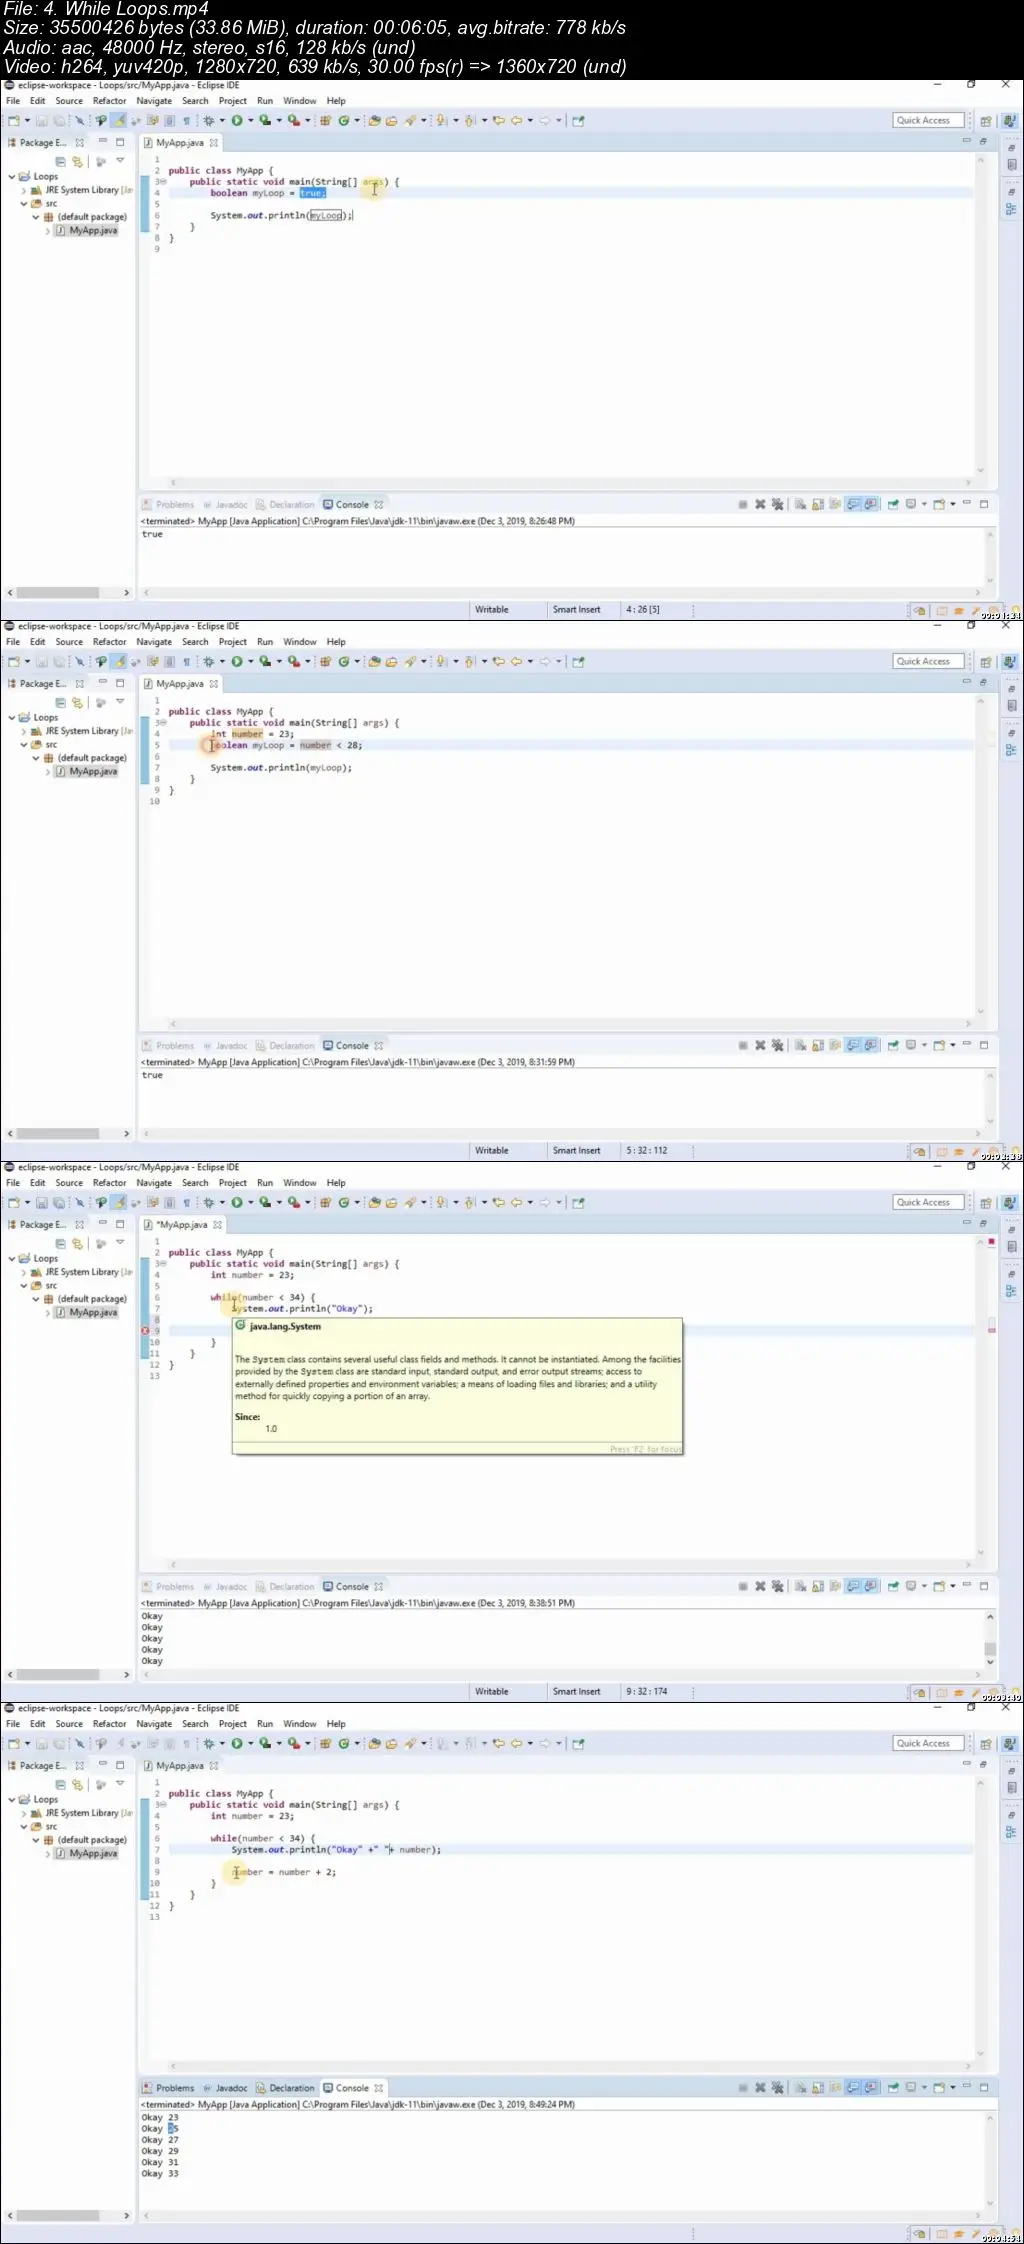Screen dimensions: 1024x2244
Task: Click Display Selected Console icon in the second frame
Action: click(911, 1045)
